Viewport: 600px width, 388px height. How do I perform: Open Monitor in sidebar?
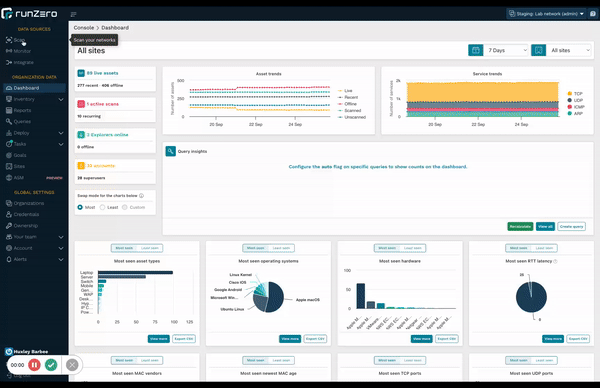point(18,51)
